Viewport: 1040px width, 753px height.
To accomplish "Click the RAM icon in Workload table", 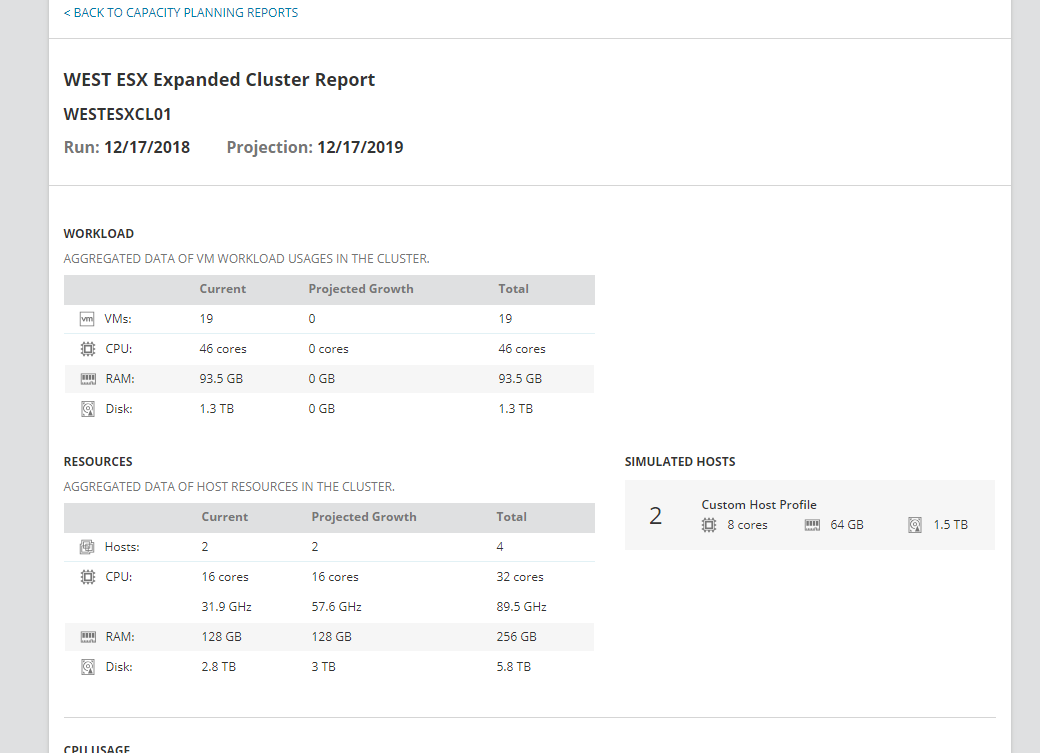I will click(x=88, y=379).
